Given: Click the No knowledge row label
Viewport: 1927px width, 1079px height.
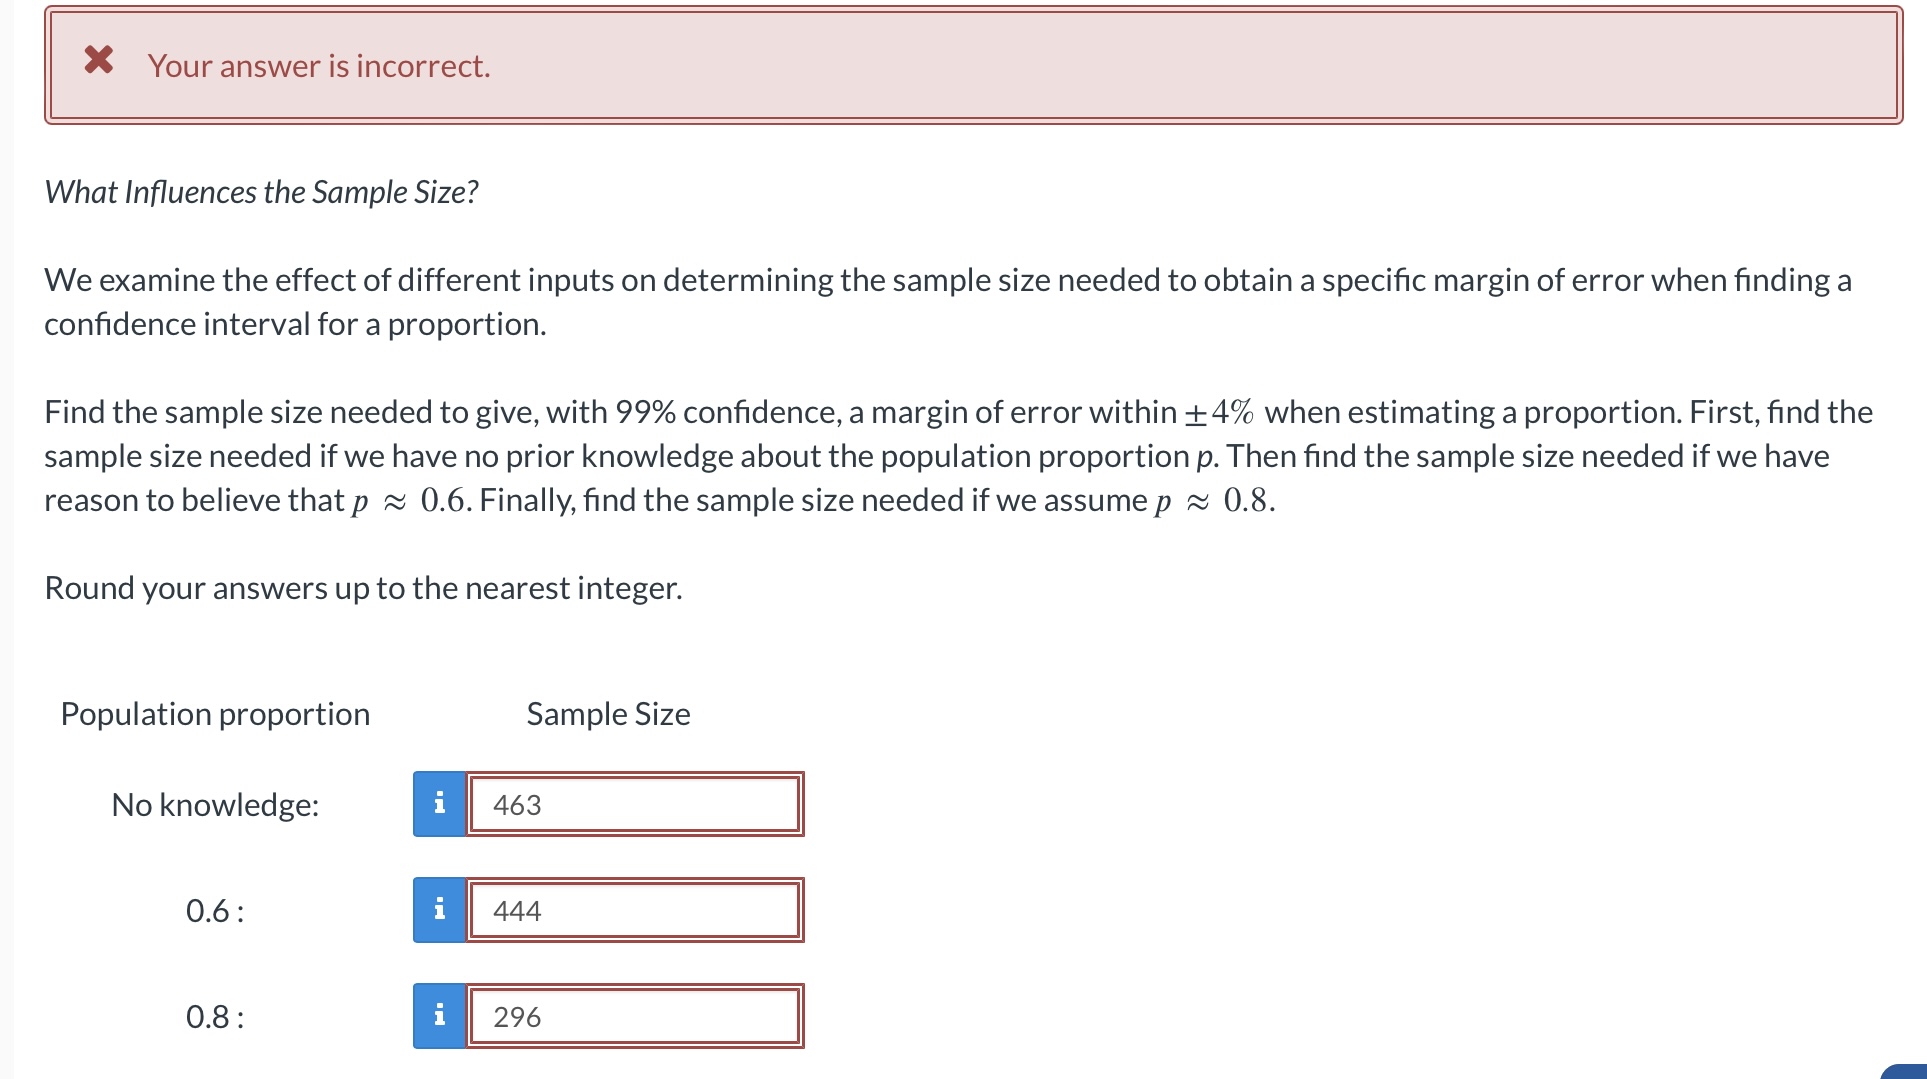Looking at the screenshot, I should click(x=215, y=804).
